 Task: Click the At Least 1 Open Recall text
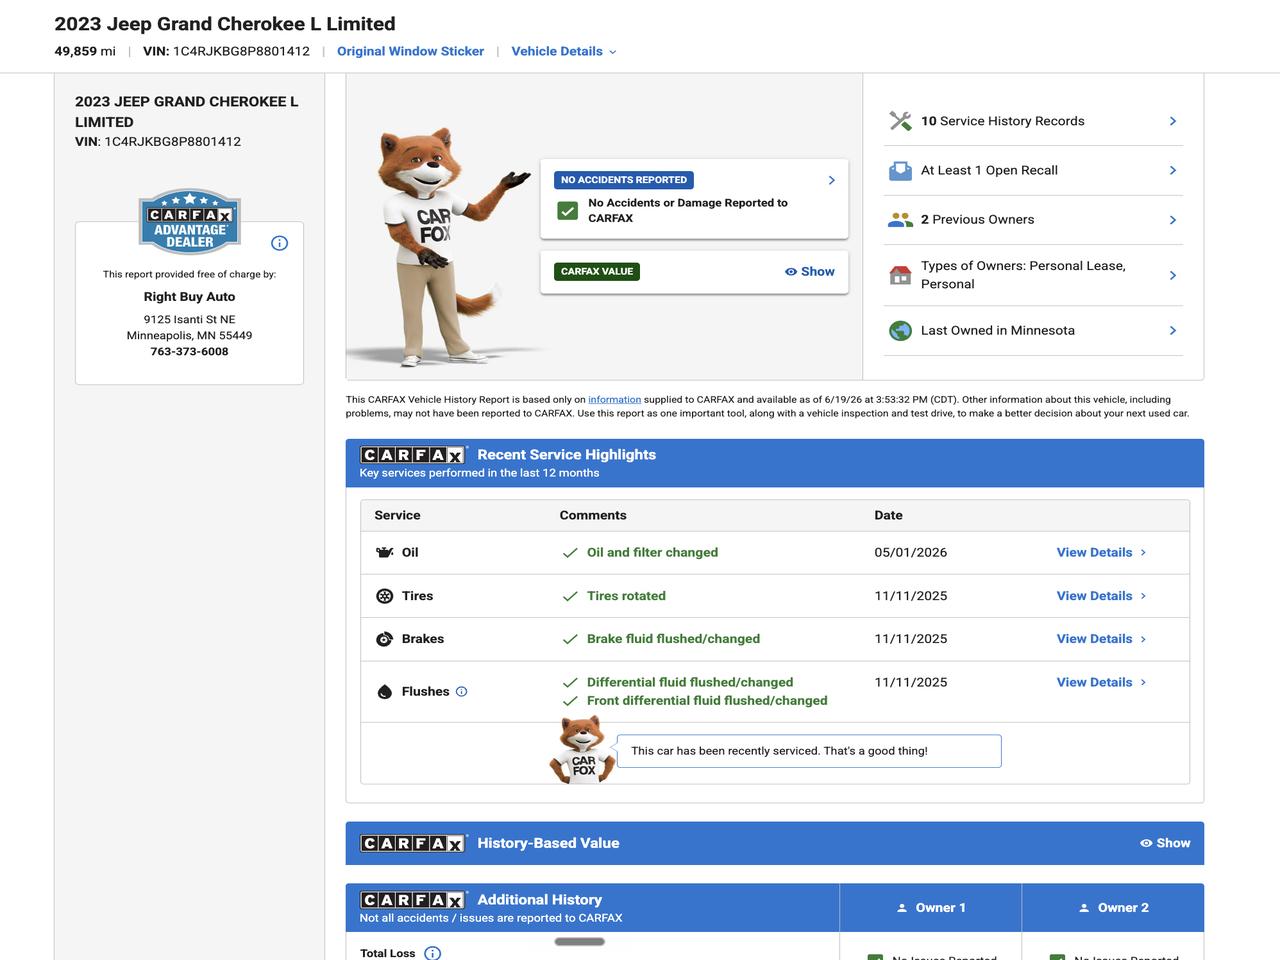(x=989, y=170)
